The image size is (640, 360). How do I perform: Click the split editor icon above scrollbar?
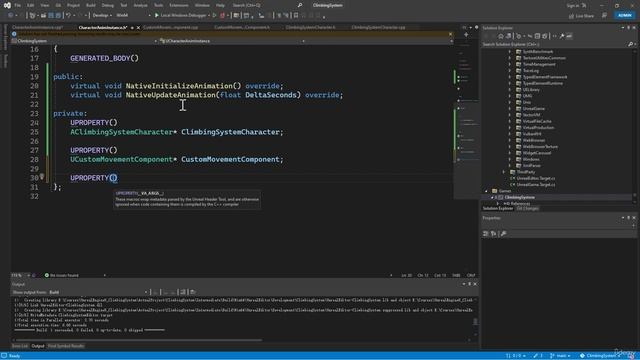(466, 35)
